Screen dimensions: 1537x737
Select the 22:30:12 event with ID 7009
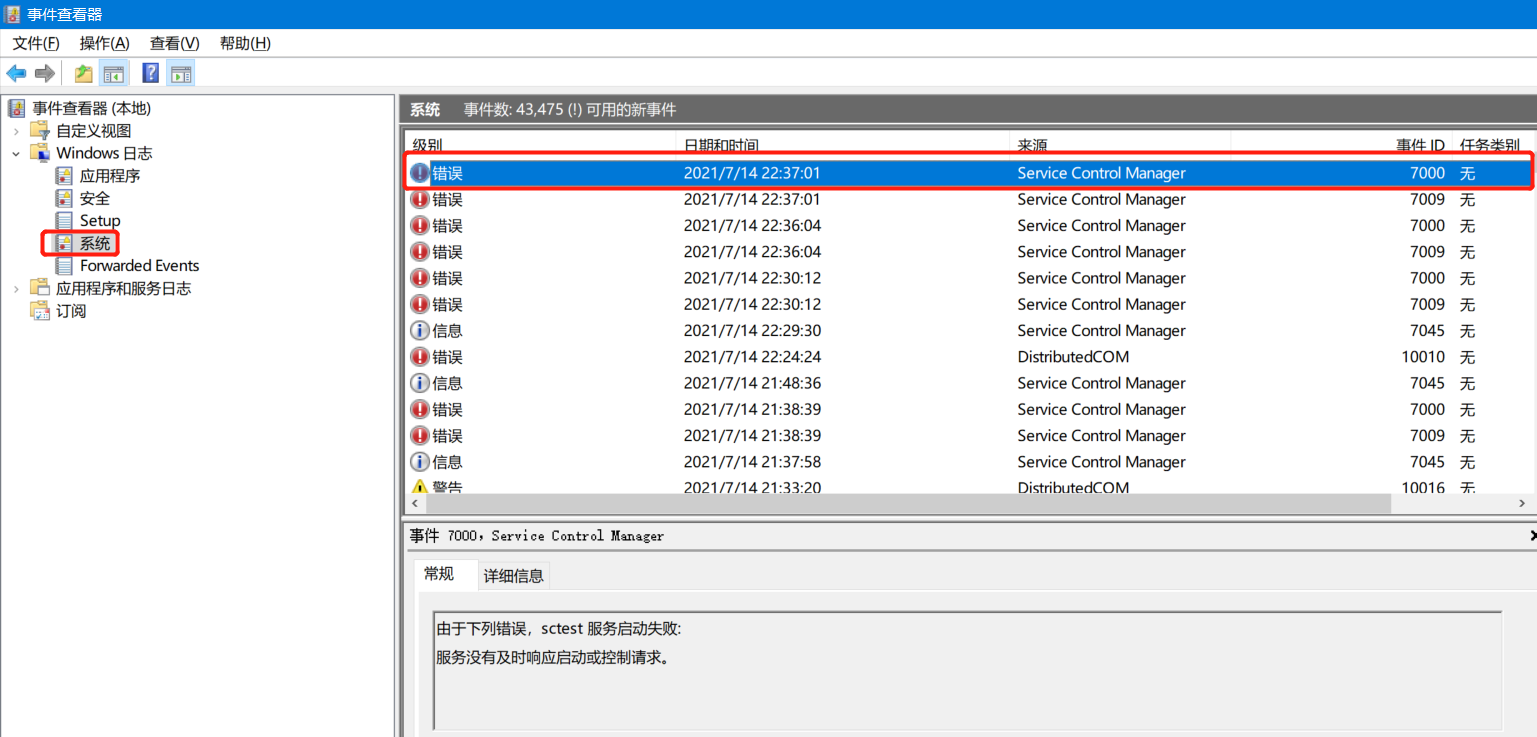(x=968, y=304)
